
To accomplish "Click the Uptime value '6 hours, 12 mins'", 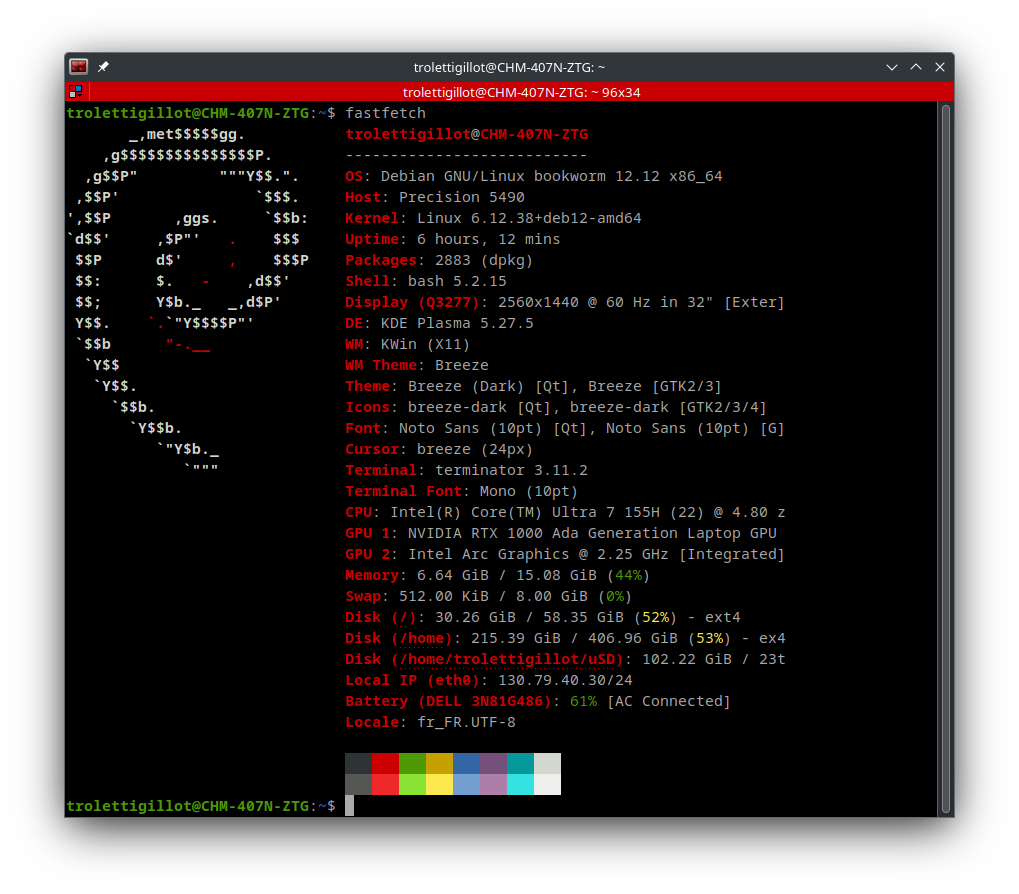I will pos(488,239).
